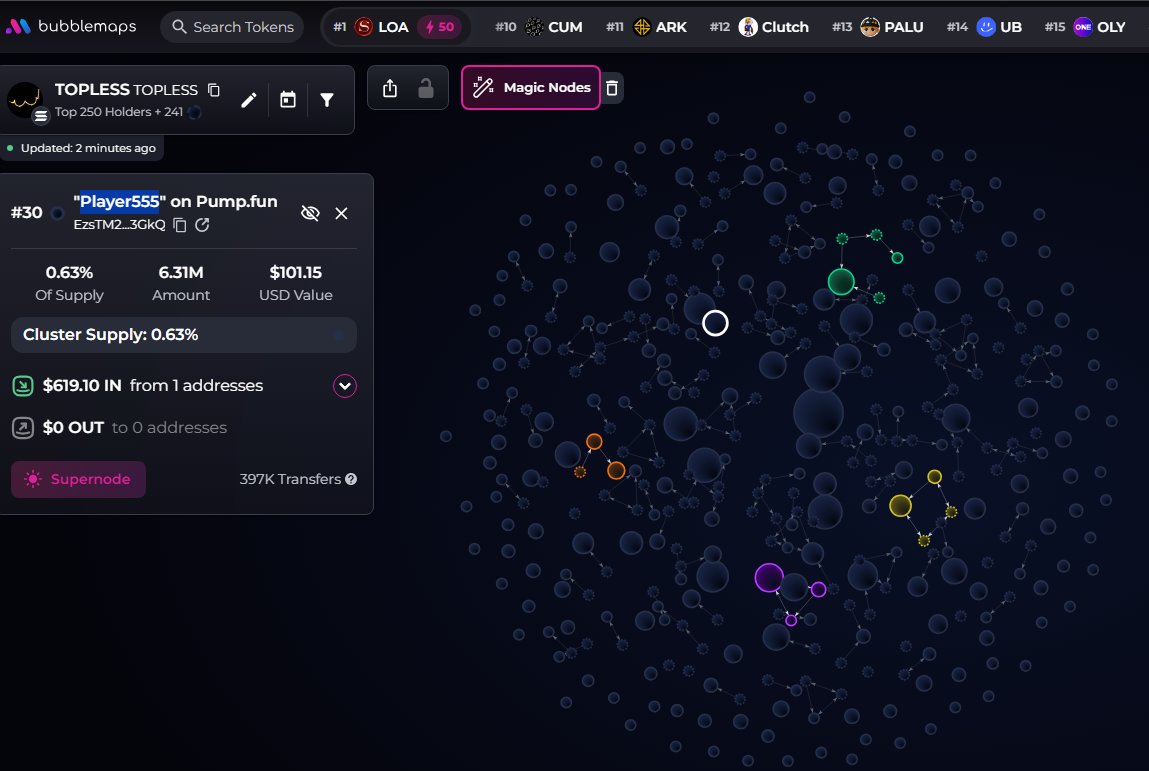Activate the Magic Nodes button
This screenshot has width=1149, height=771.
531,87
